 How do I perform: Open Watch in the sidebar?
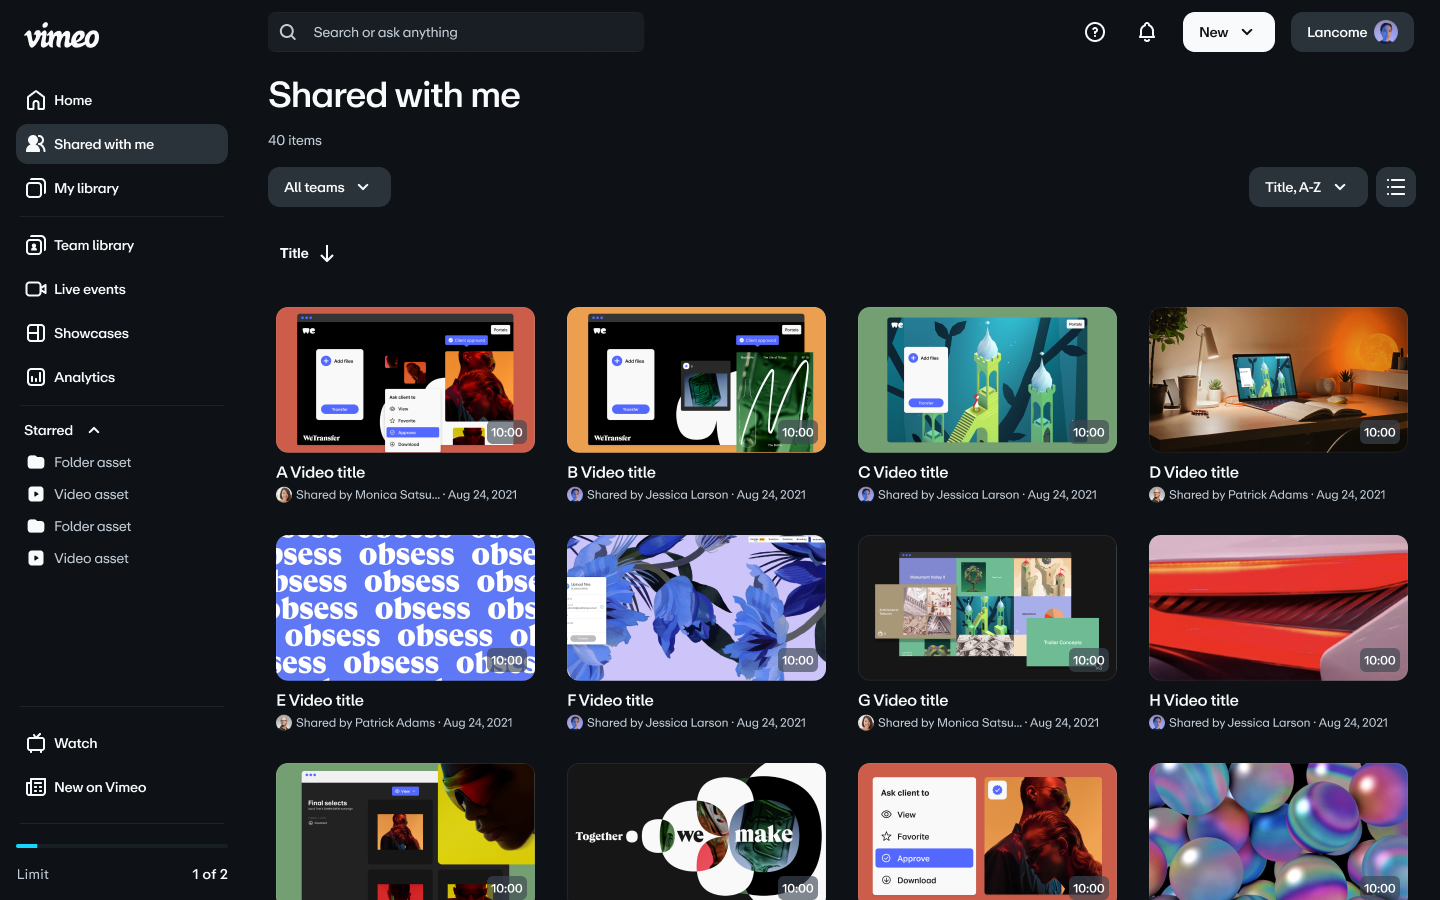pyautogui.click(x=75, y=743)
